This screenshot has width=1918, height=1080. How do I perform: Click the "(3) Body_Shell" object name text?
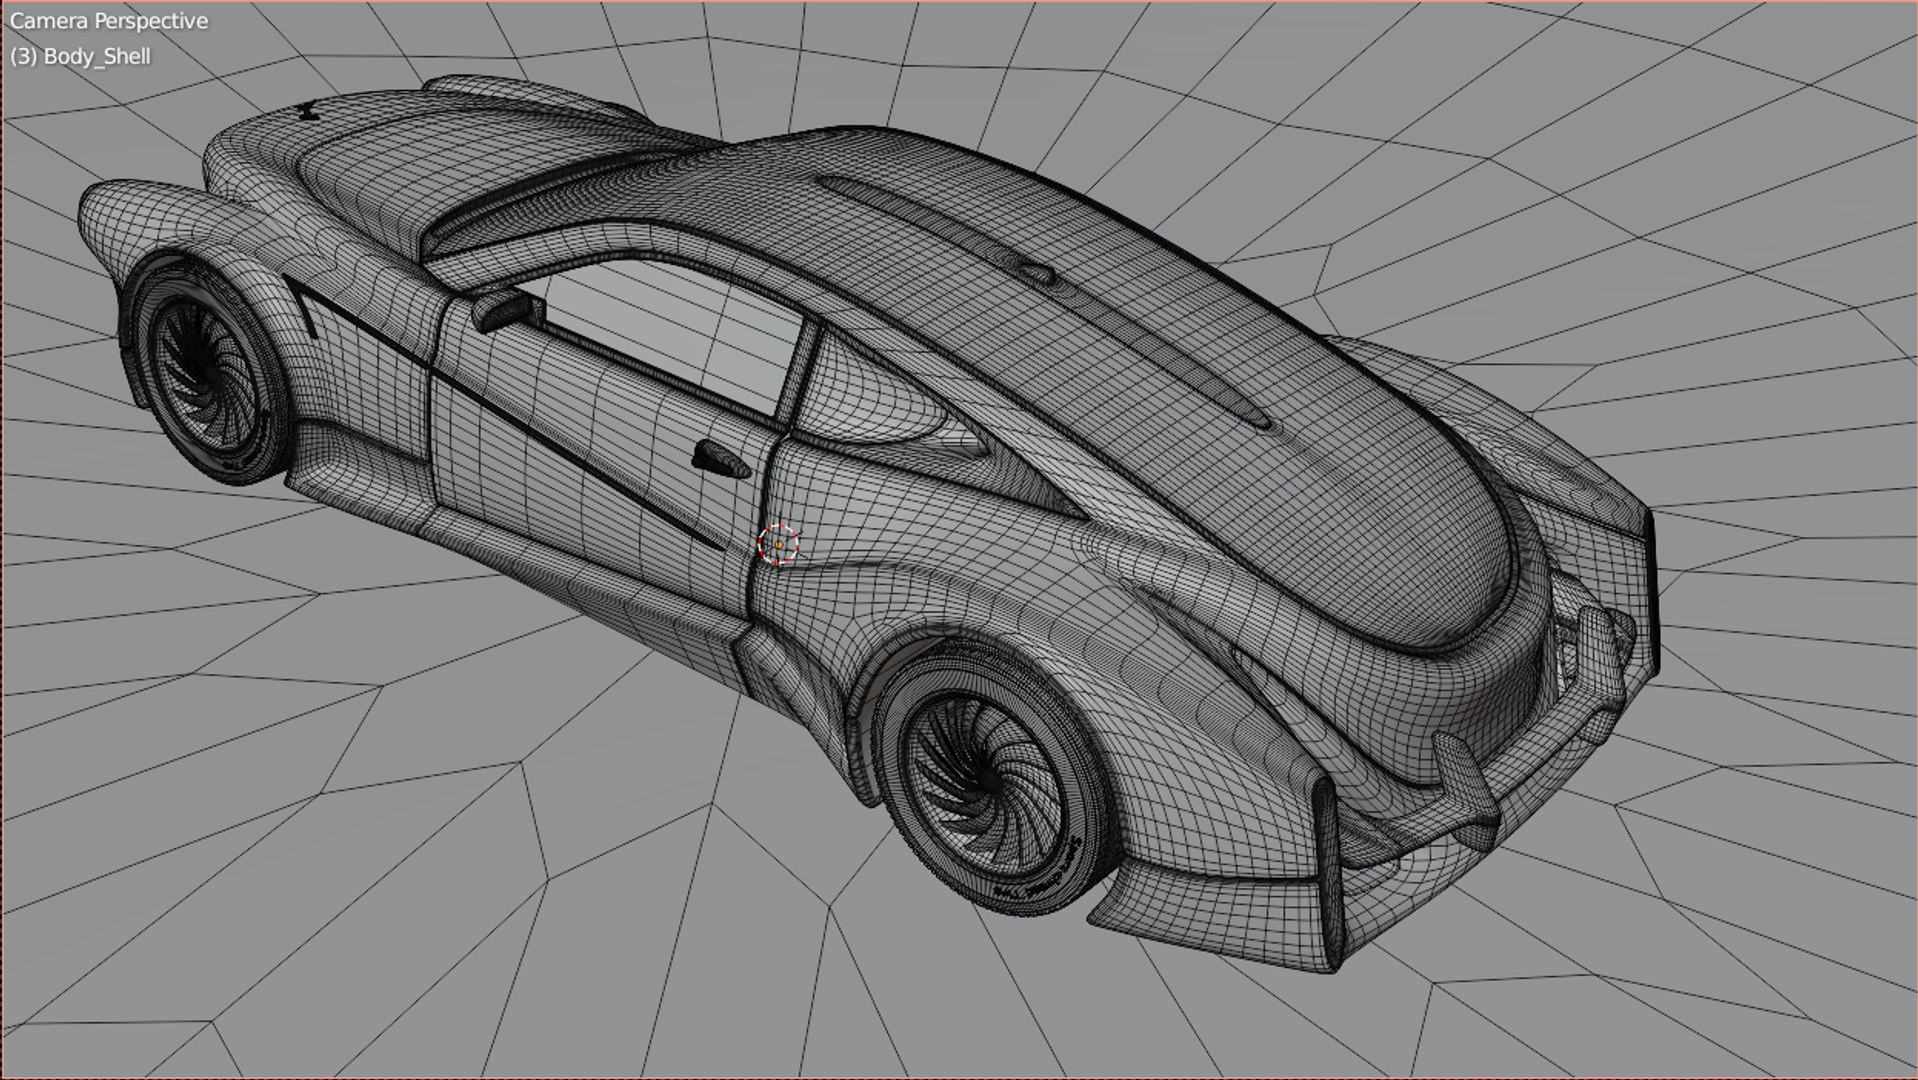(80, 56)
